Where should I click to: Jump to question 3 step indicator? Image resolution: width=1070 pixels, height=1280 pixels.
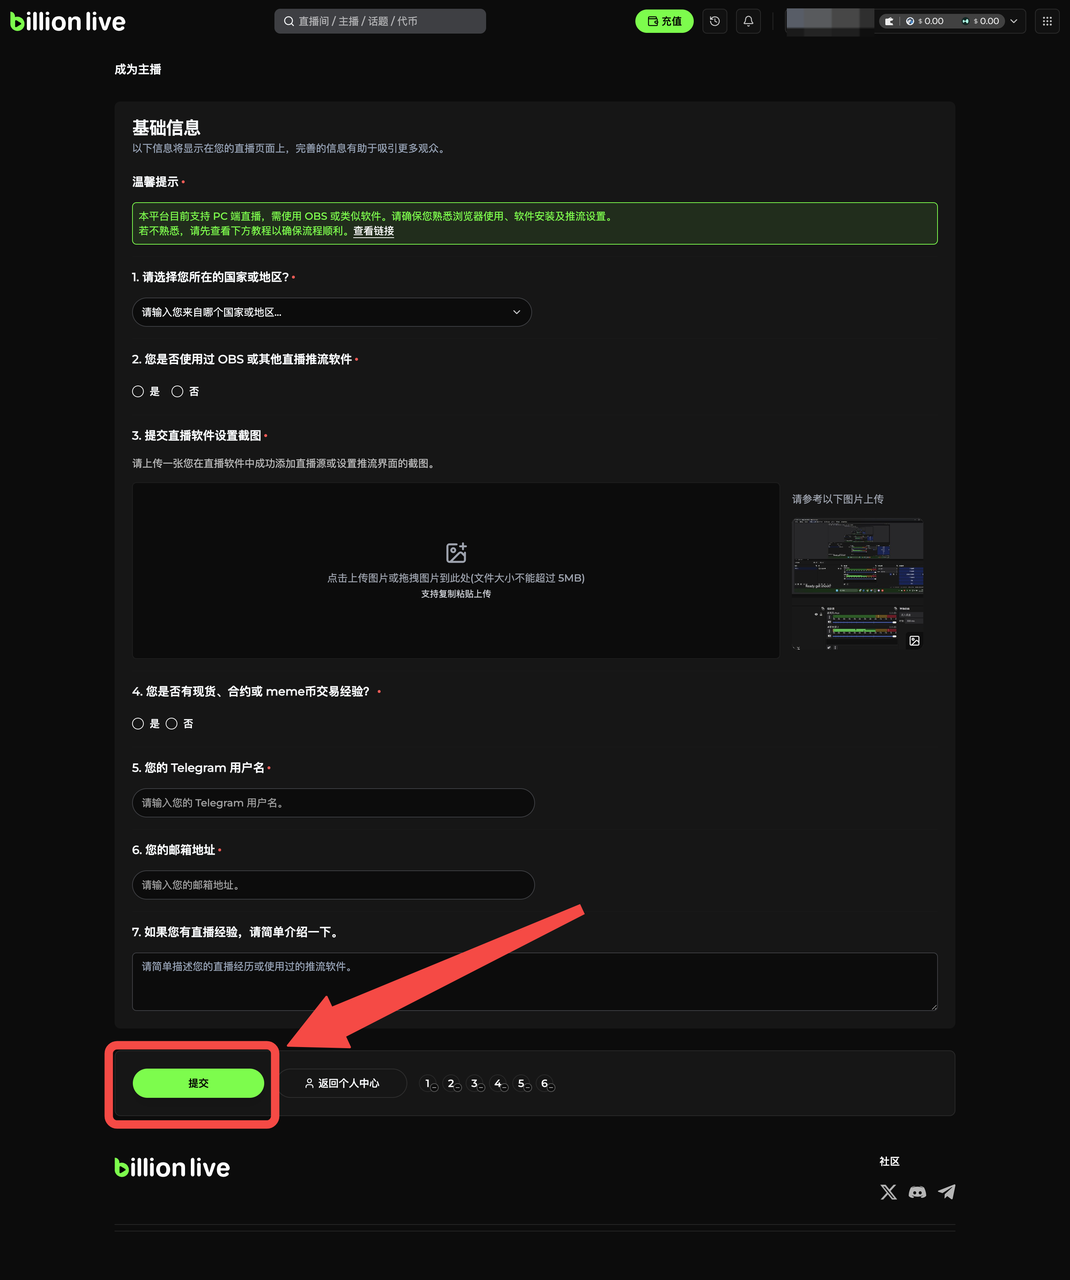476,1084
